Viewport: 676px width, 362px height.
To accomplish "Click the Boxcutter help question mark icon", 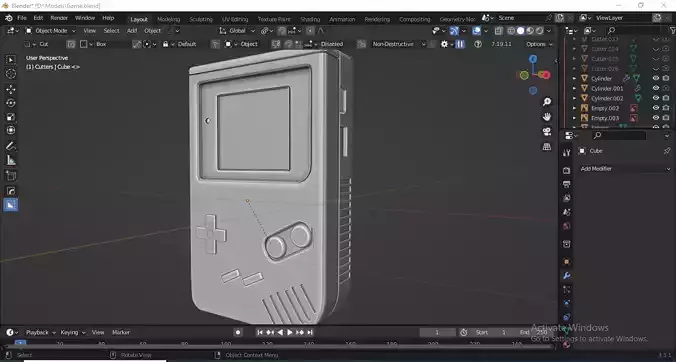I will (x=478, y=44).
